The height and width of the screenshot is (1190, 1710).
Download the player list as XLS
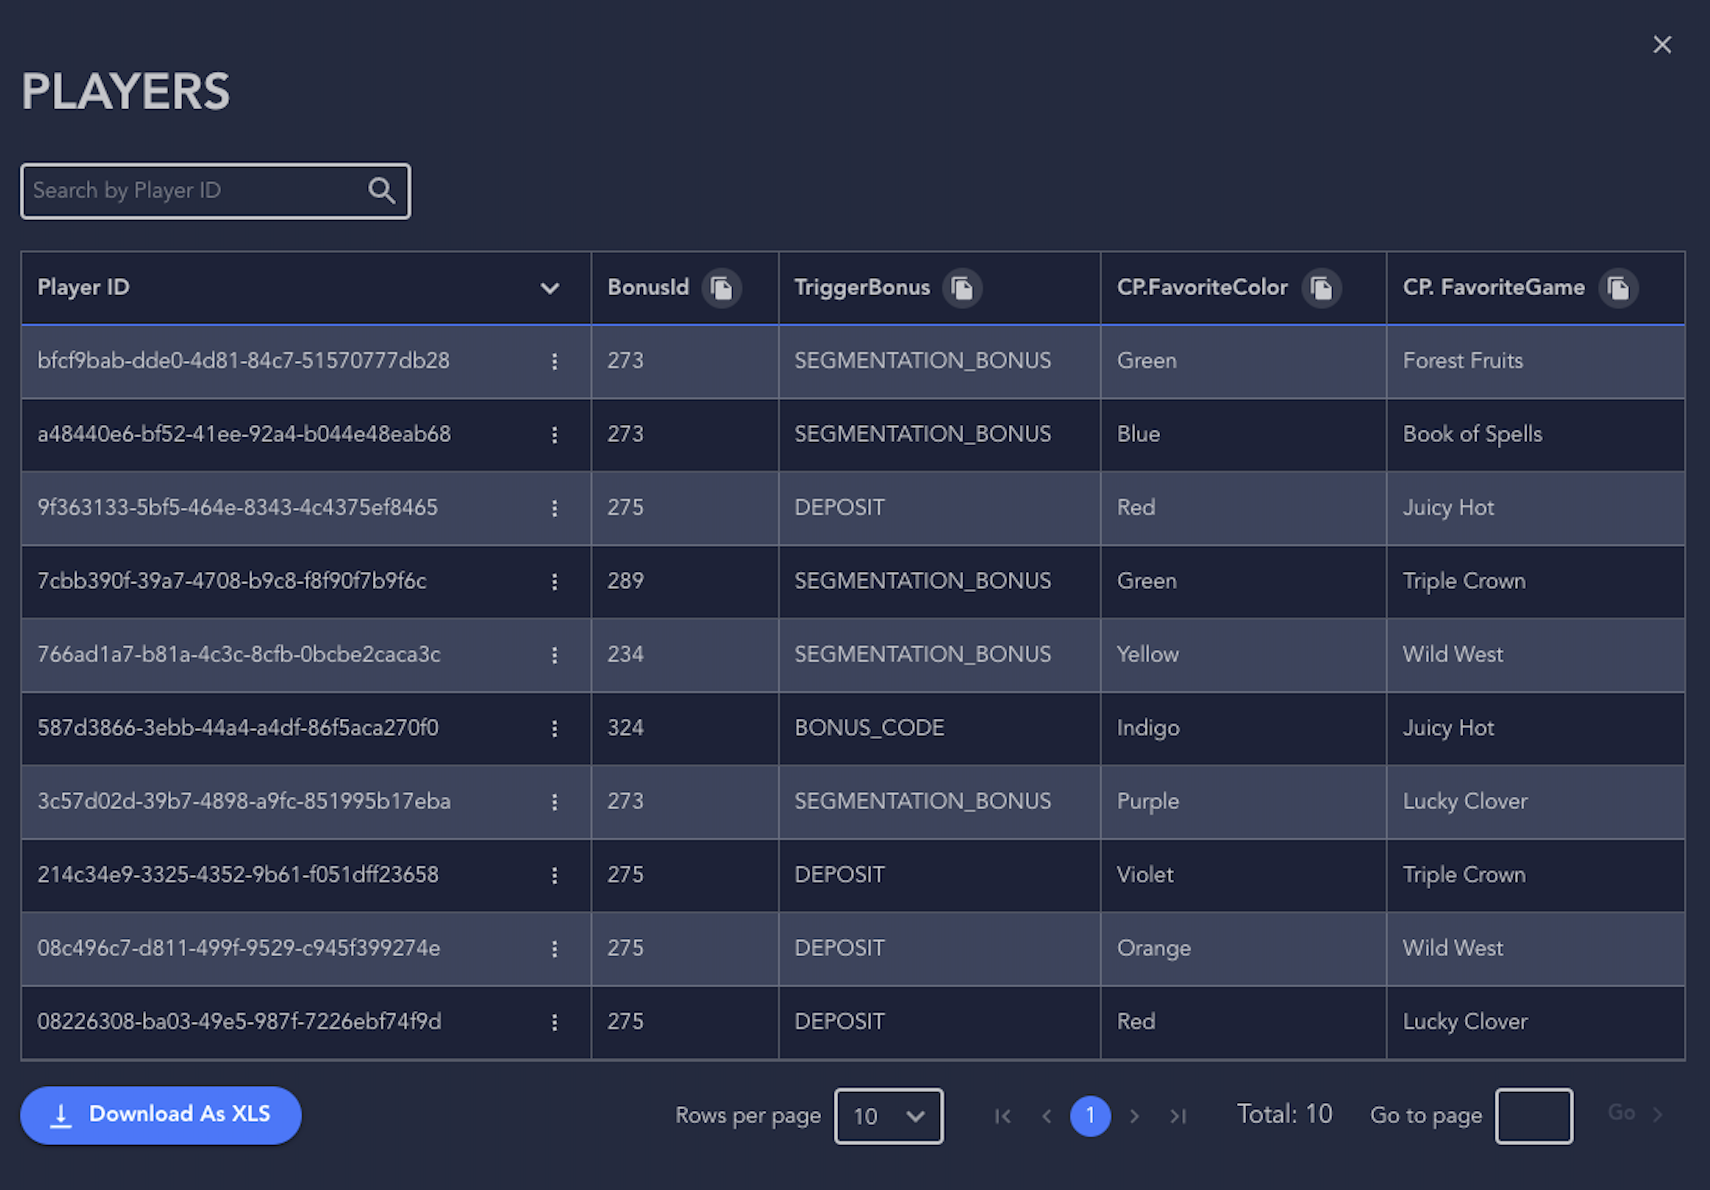tap(161, 1115)
